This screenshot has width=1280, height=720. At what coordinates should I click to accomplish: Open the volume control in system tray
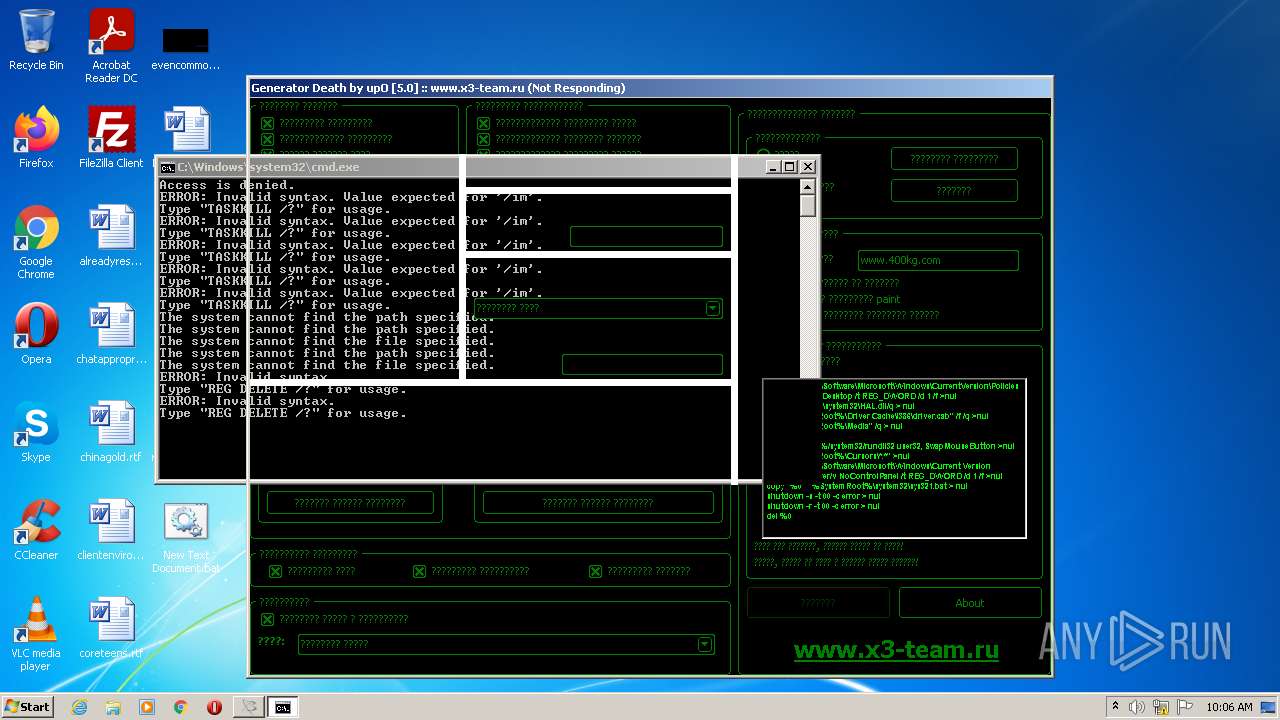click(1136, 707)
